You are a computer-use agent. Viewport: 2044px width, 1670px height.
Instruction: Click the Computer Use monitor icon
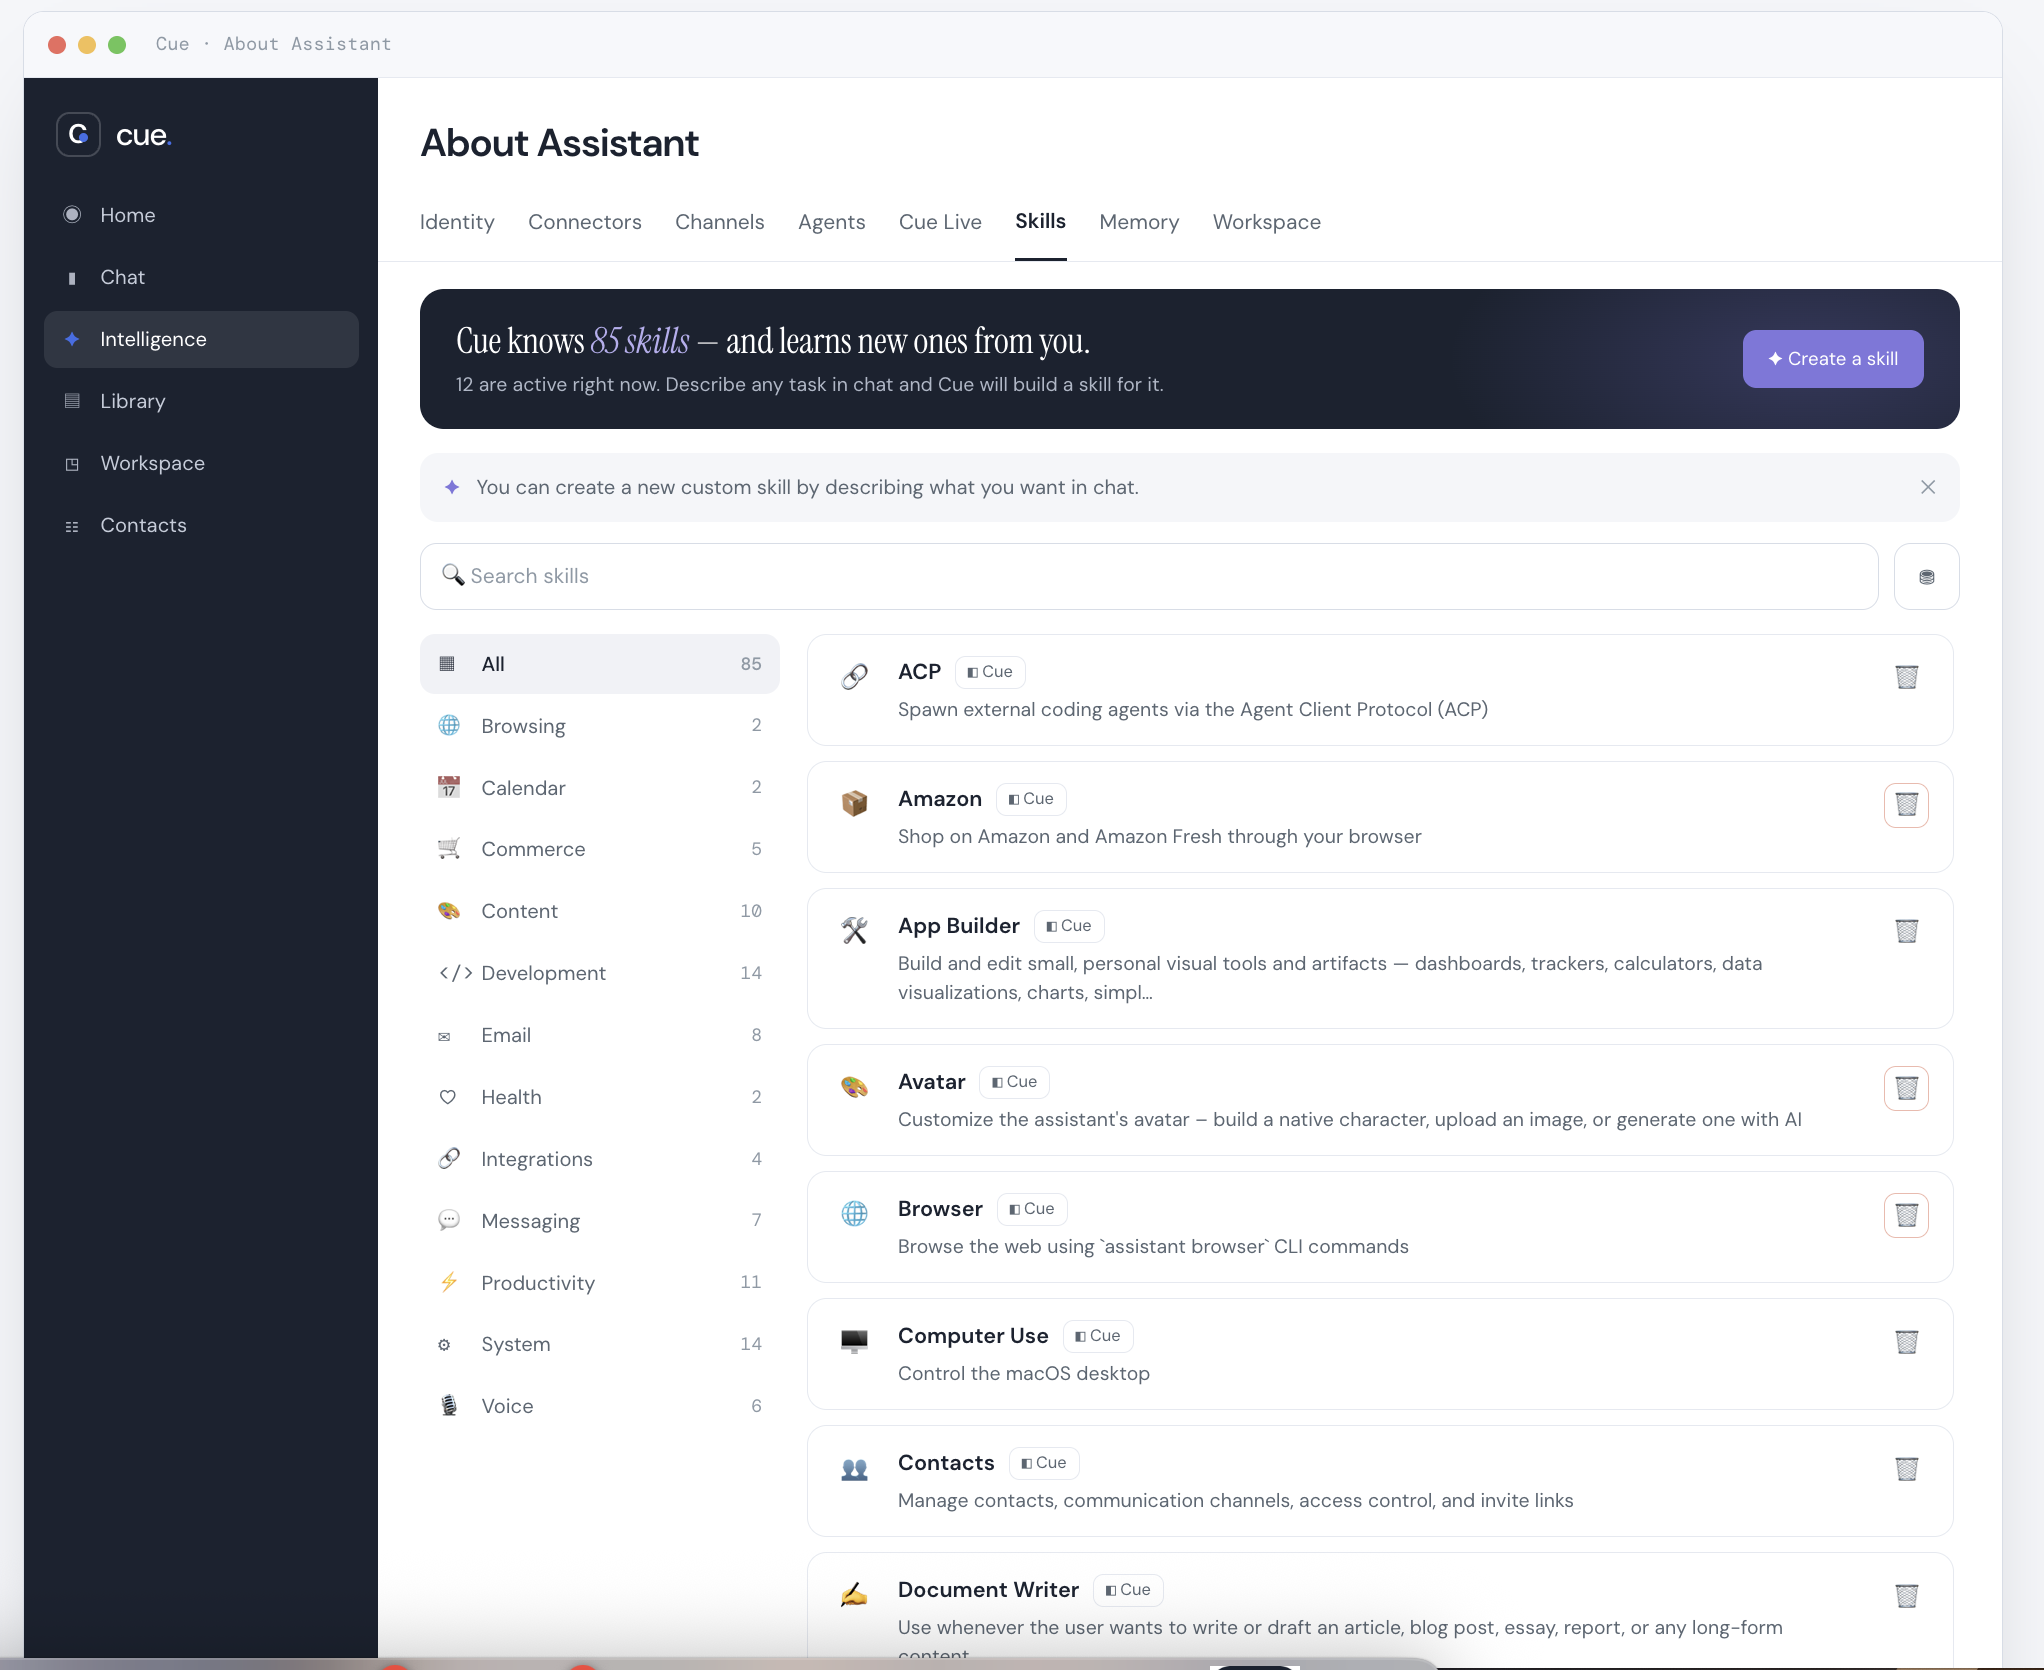[854, 1340]
